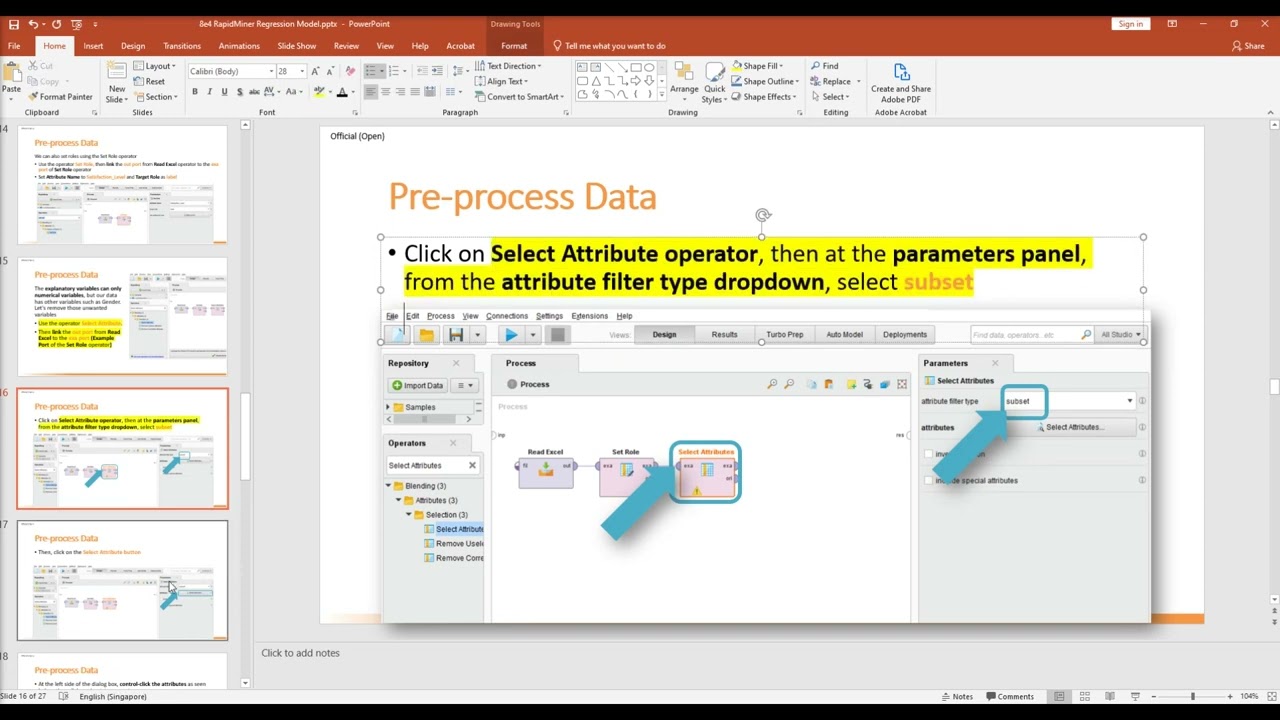The image size is (1280, 720).
Task: Click the Sign in button
Action: point(1130,24)
